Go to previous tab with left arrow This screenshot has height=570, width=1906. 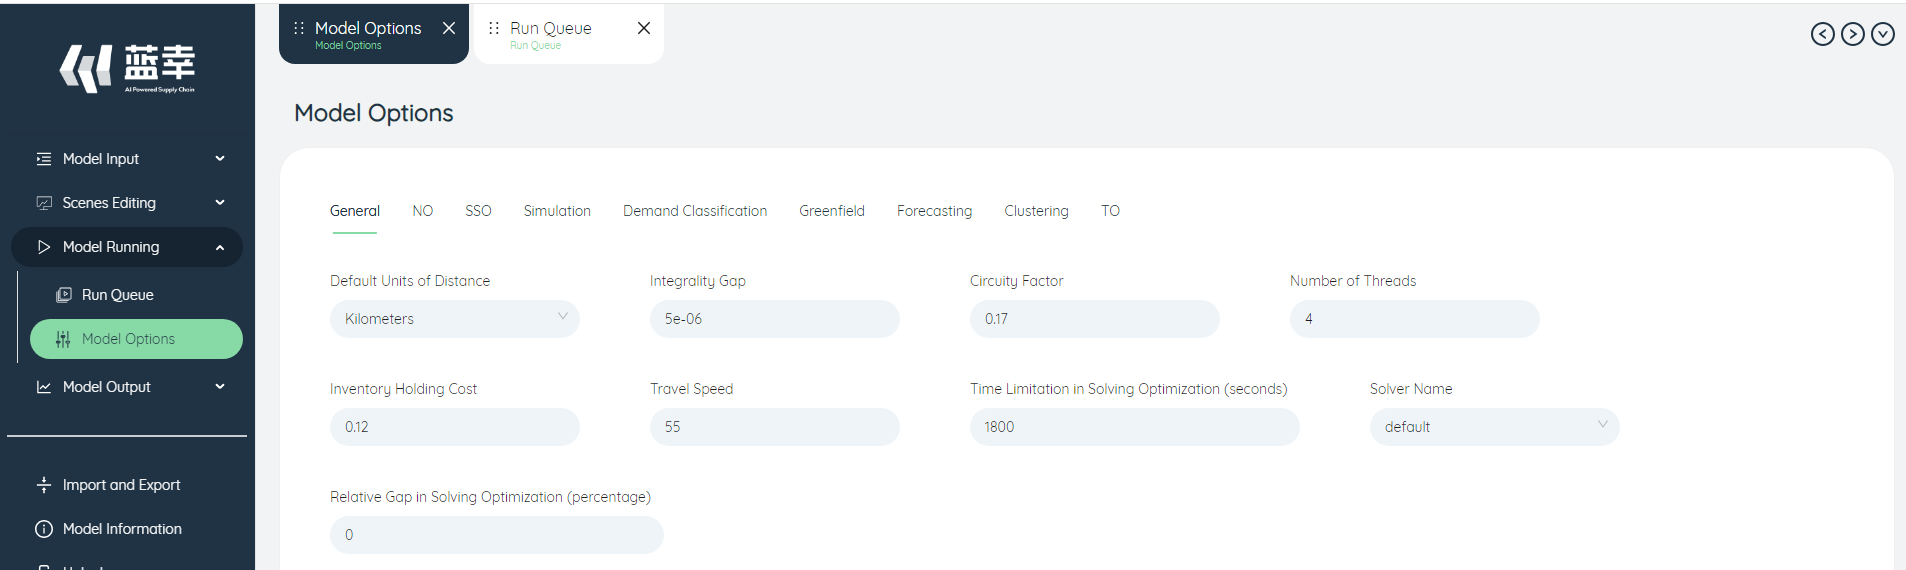1823,34
